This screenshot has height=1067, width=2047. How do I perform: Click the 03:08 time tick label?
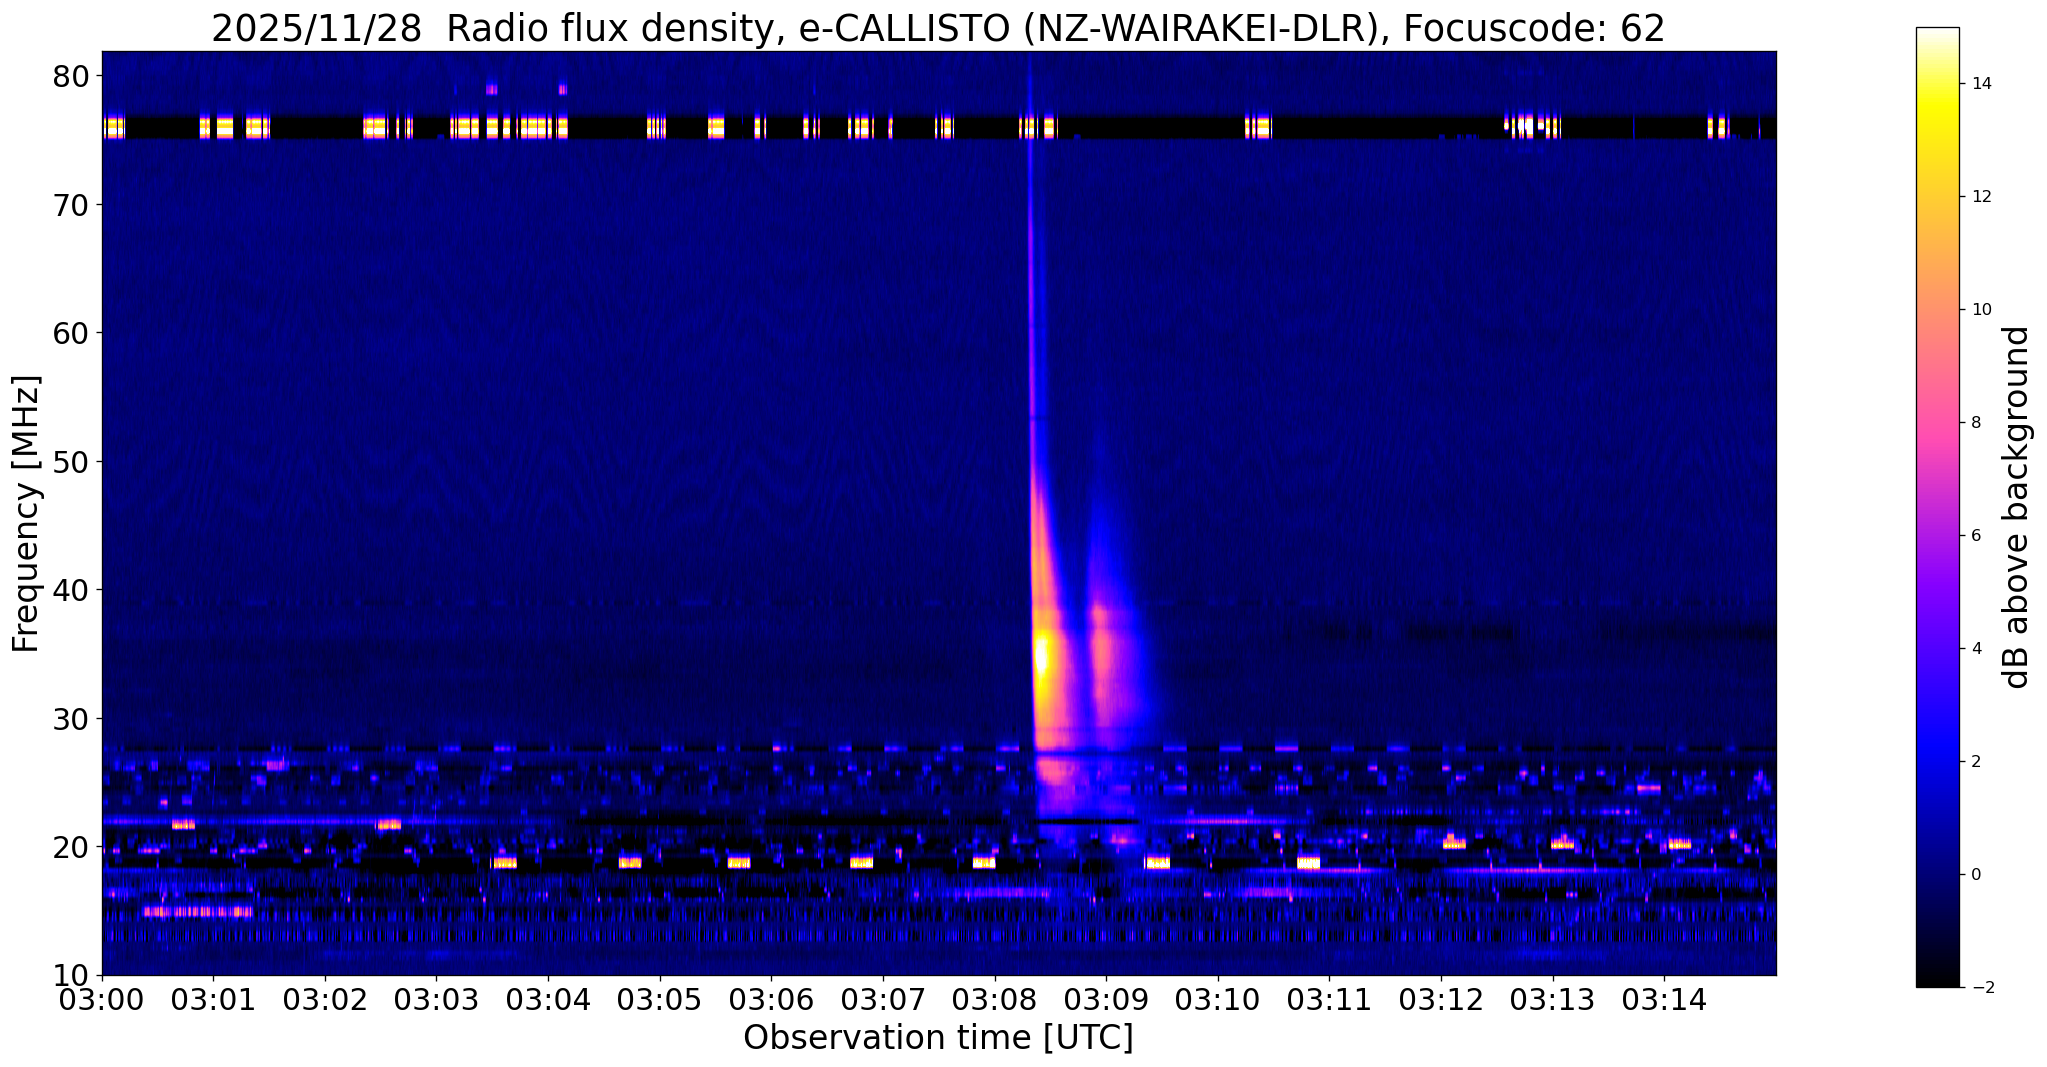[x=995, y=1000]
